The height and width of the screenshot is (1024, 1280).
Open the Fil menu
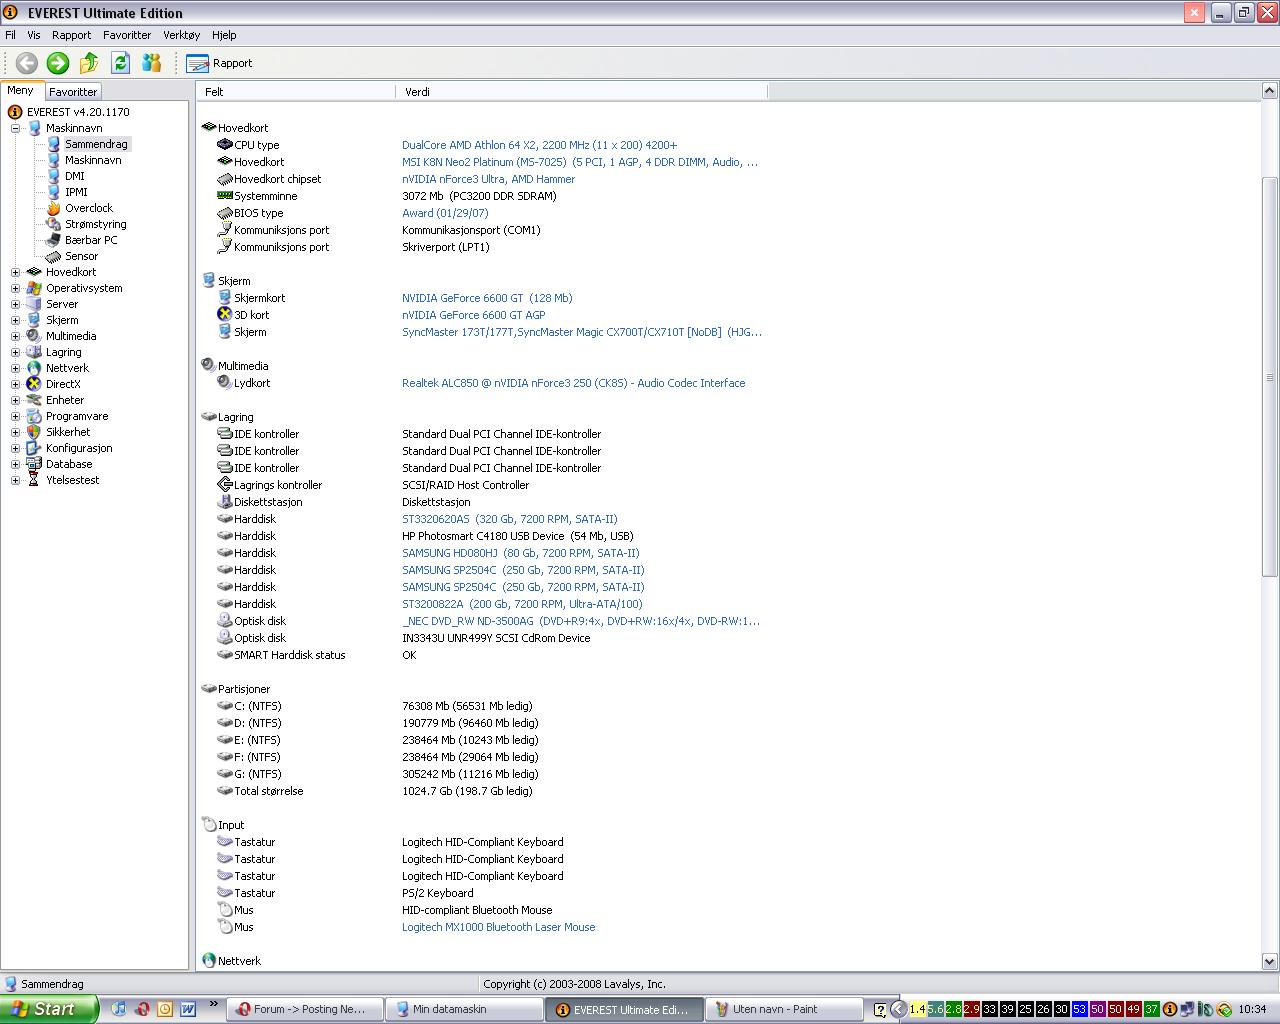pos(11,35)
